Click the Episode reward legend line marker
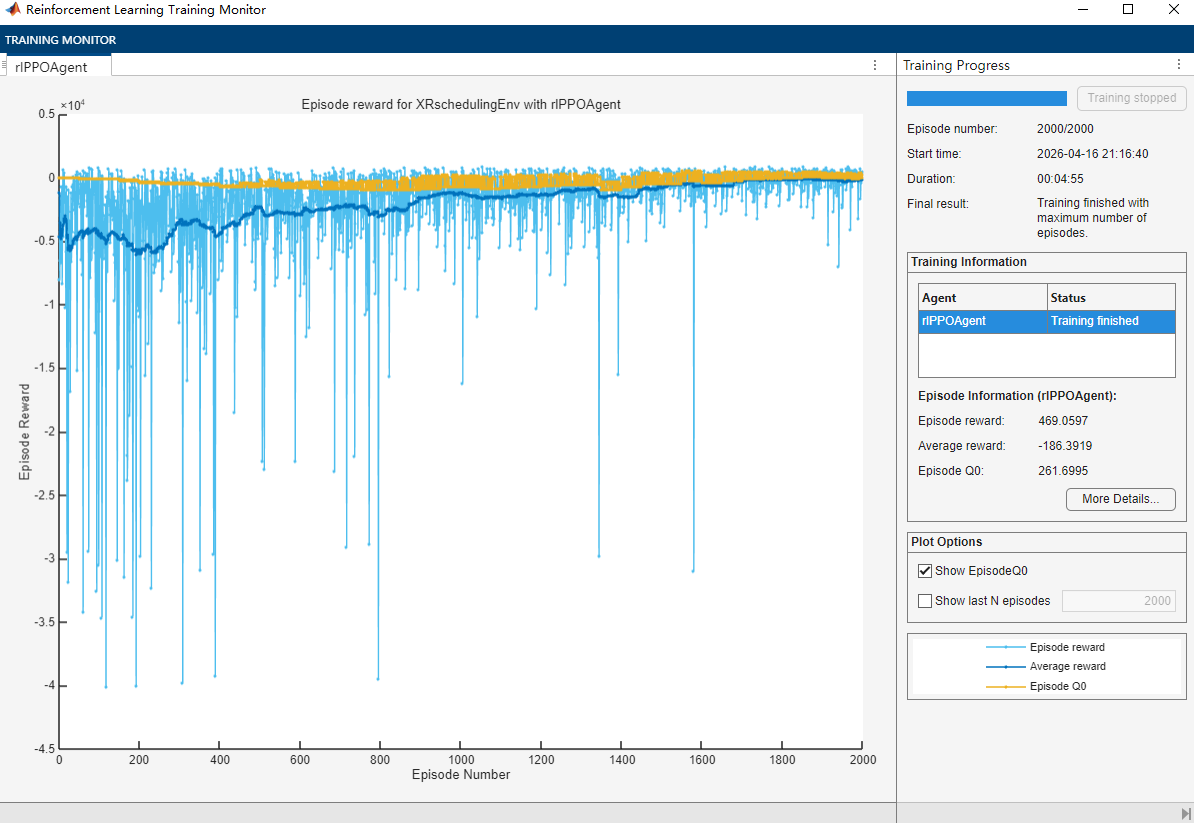This screenshot has height=823, width=1194. pos(1005,647)
